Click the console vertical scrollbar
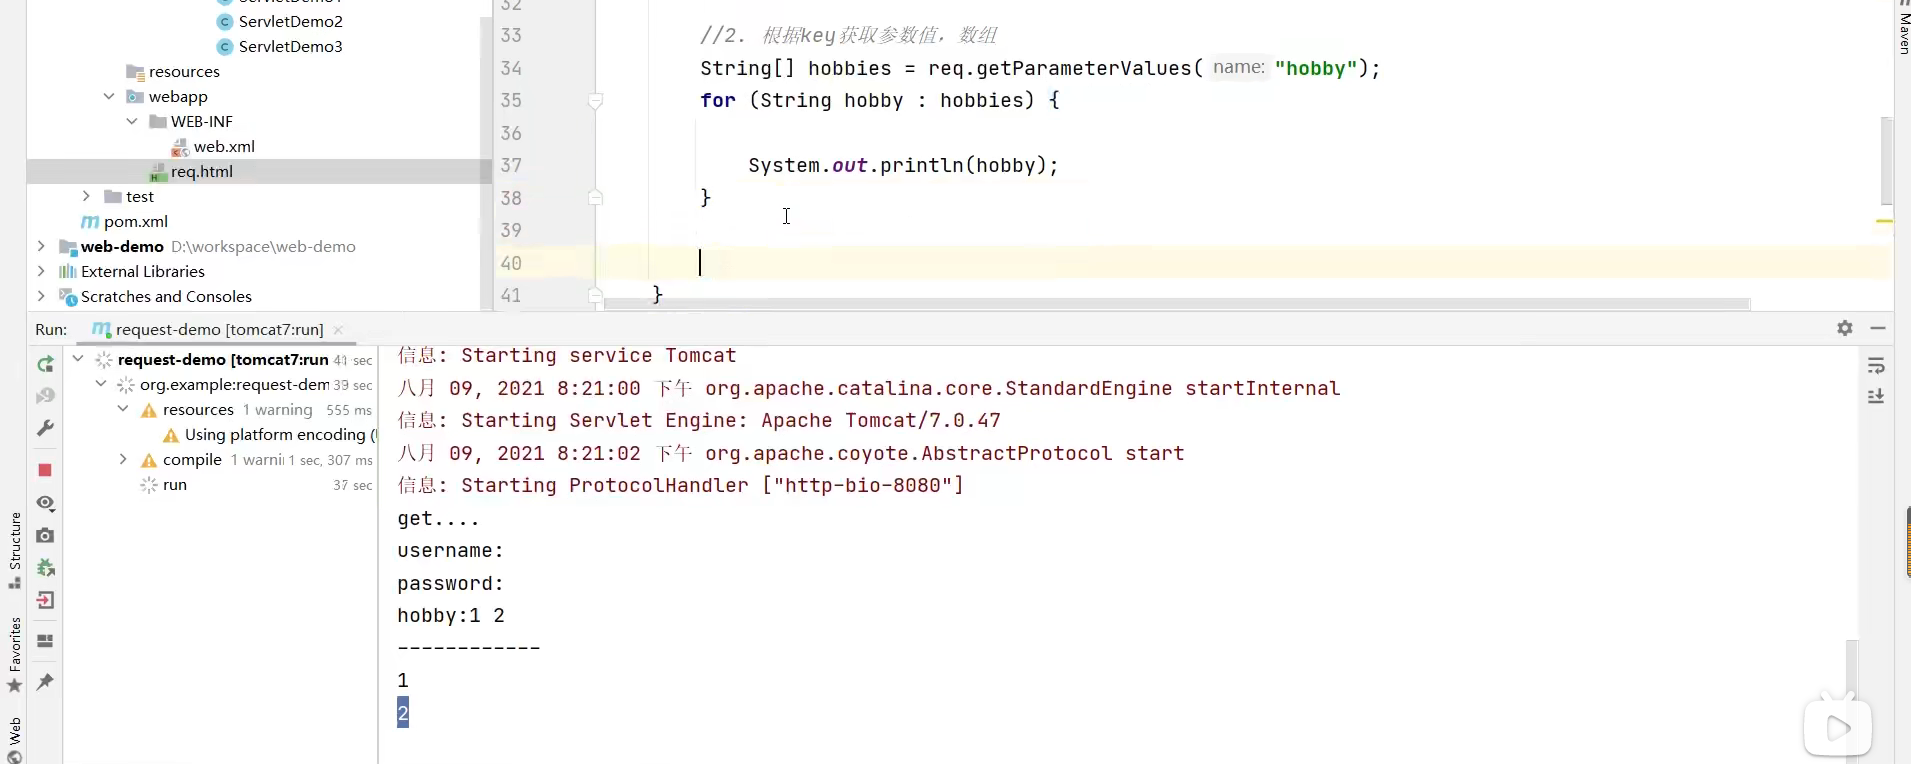Image resolution: width=1911 pixels, height=764 pixels. [1851, 700]
